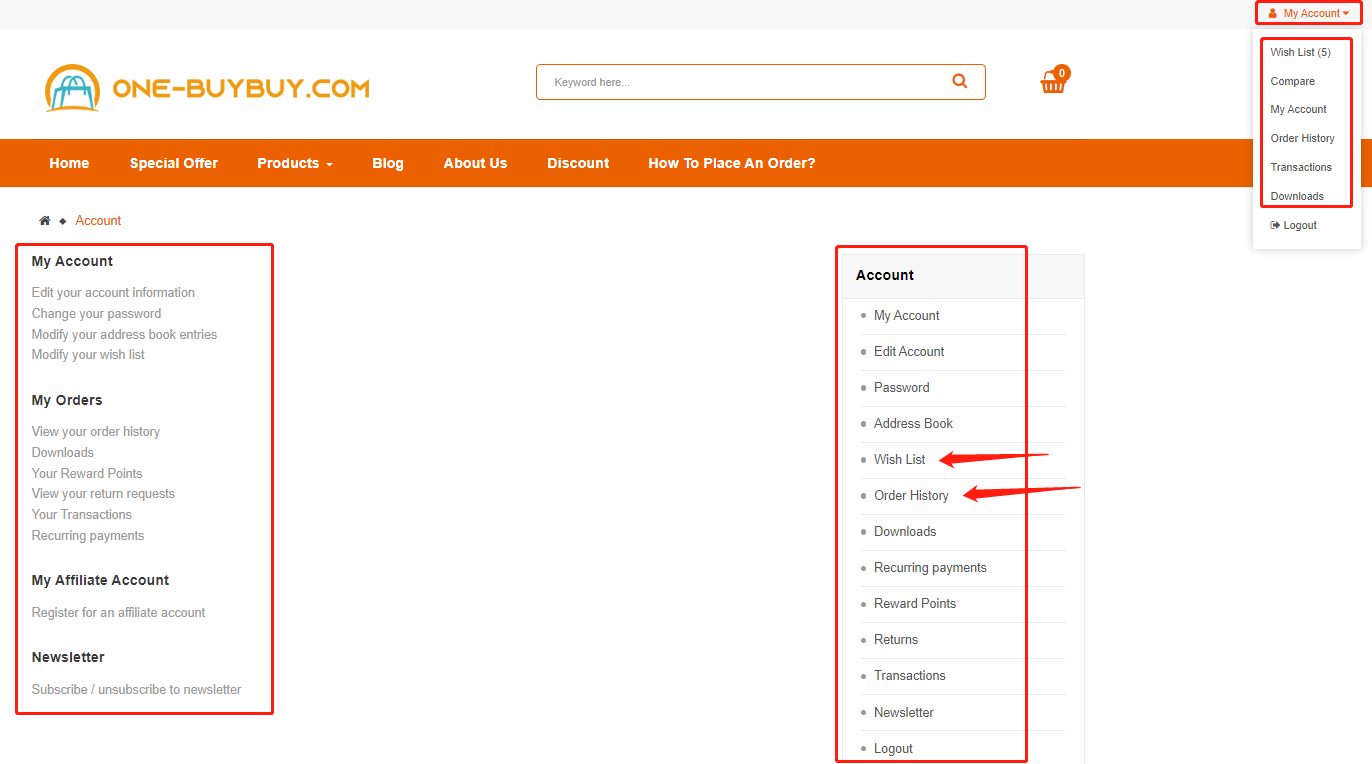This screenshot has height=764, width=1372.
Task: Select Wish List (5) in dropdown menu
Action: [x=1301, y=52]
